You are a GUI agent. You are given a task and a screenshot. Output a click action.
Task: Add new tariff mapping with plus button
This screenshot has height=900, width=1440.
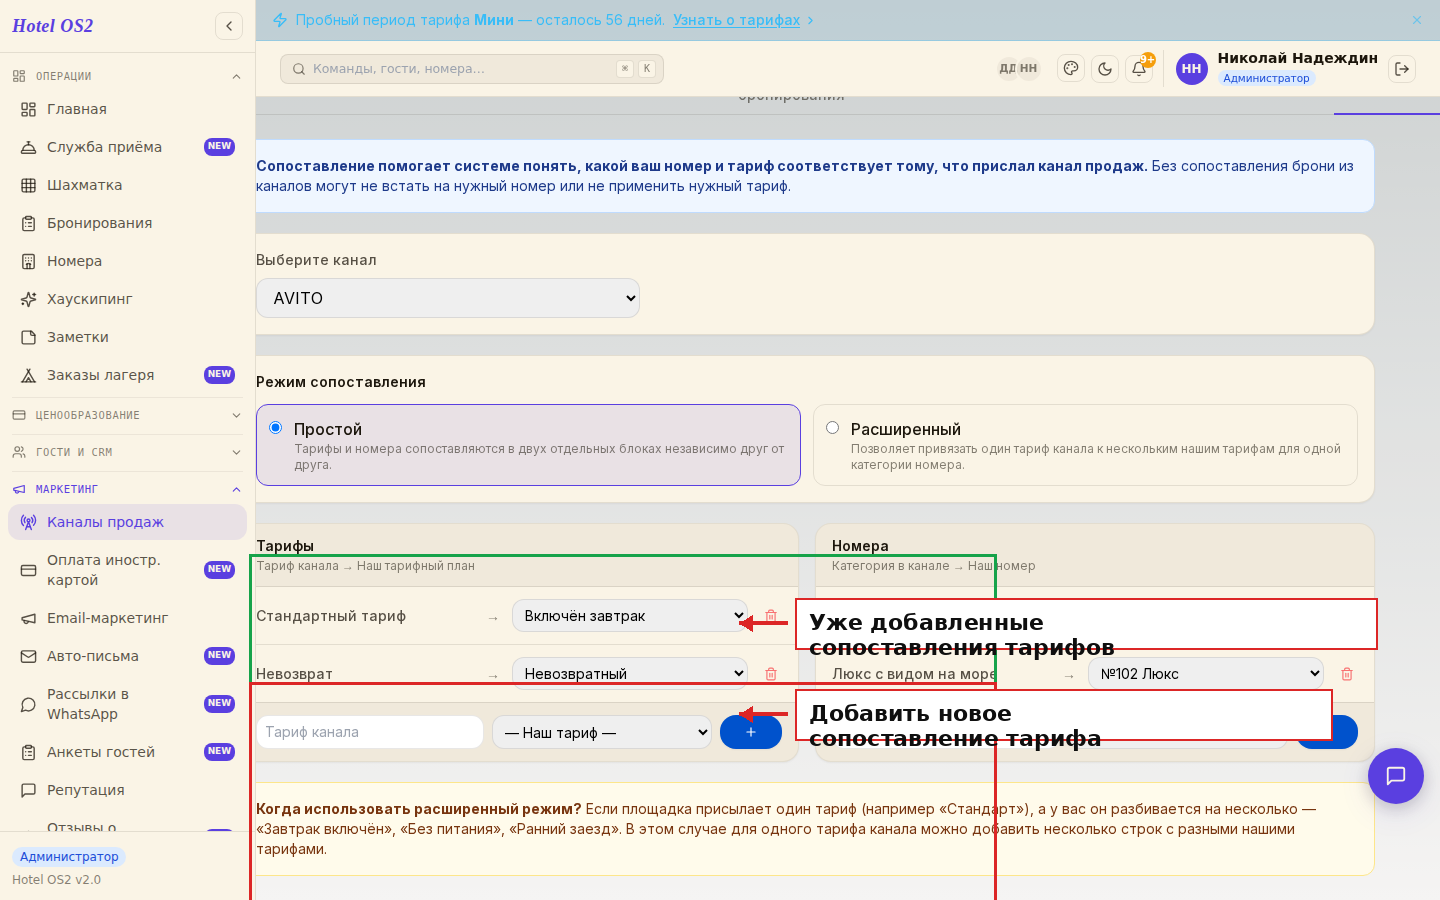coord(751,732)
